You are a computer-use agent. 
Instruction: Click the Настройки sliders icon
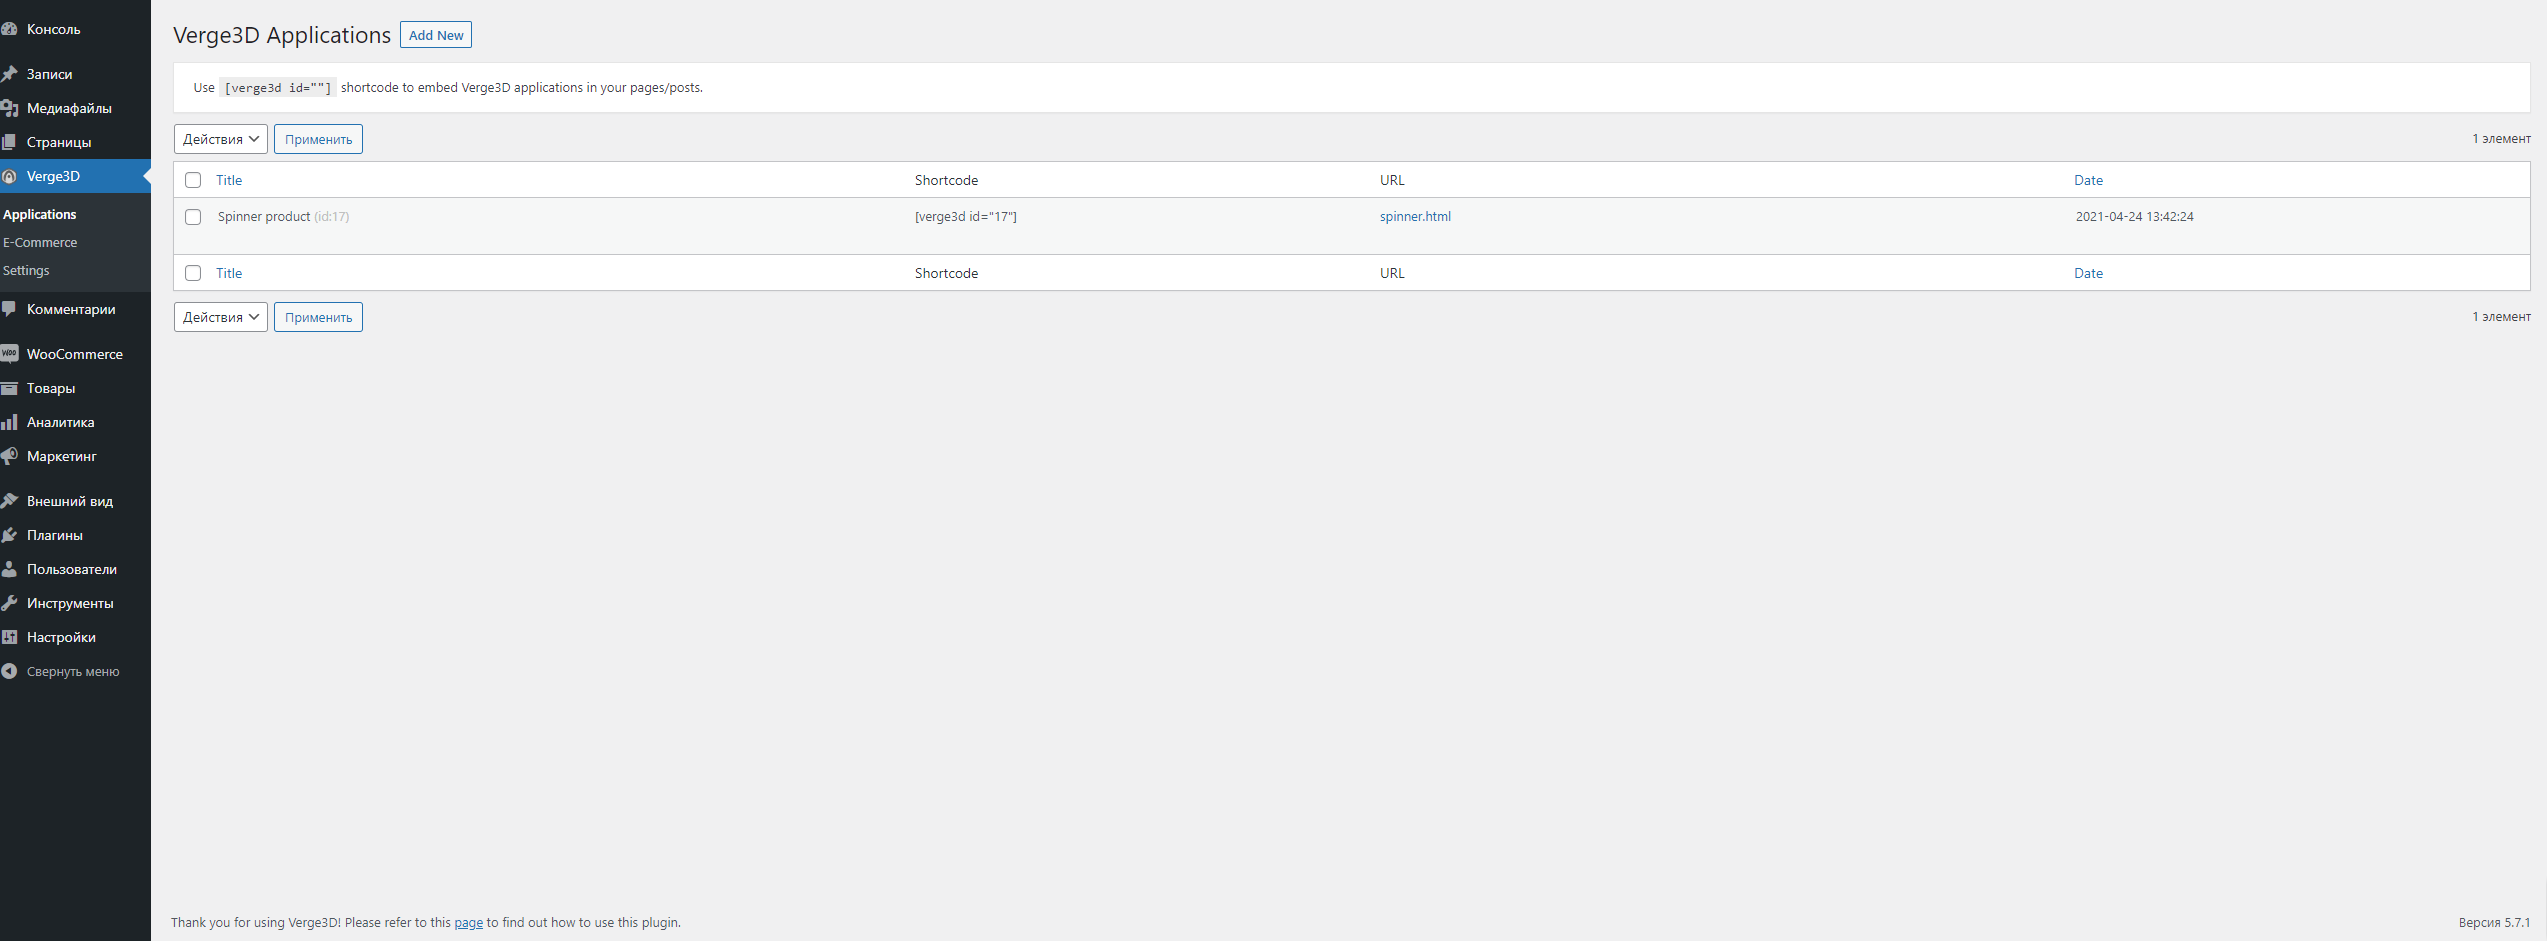9,637
